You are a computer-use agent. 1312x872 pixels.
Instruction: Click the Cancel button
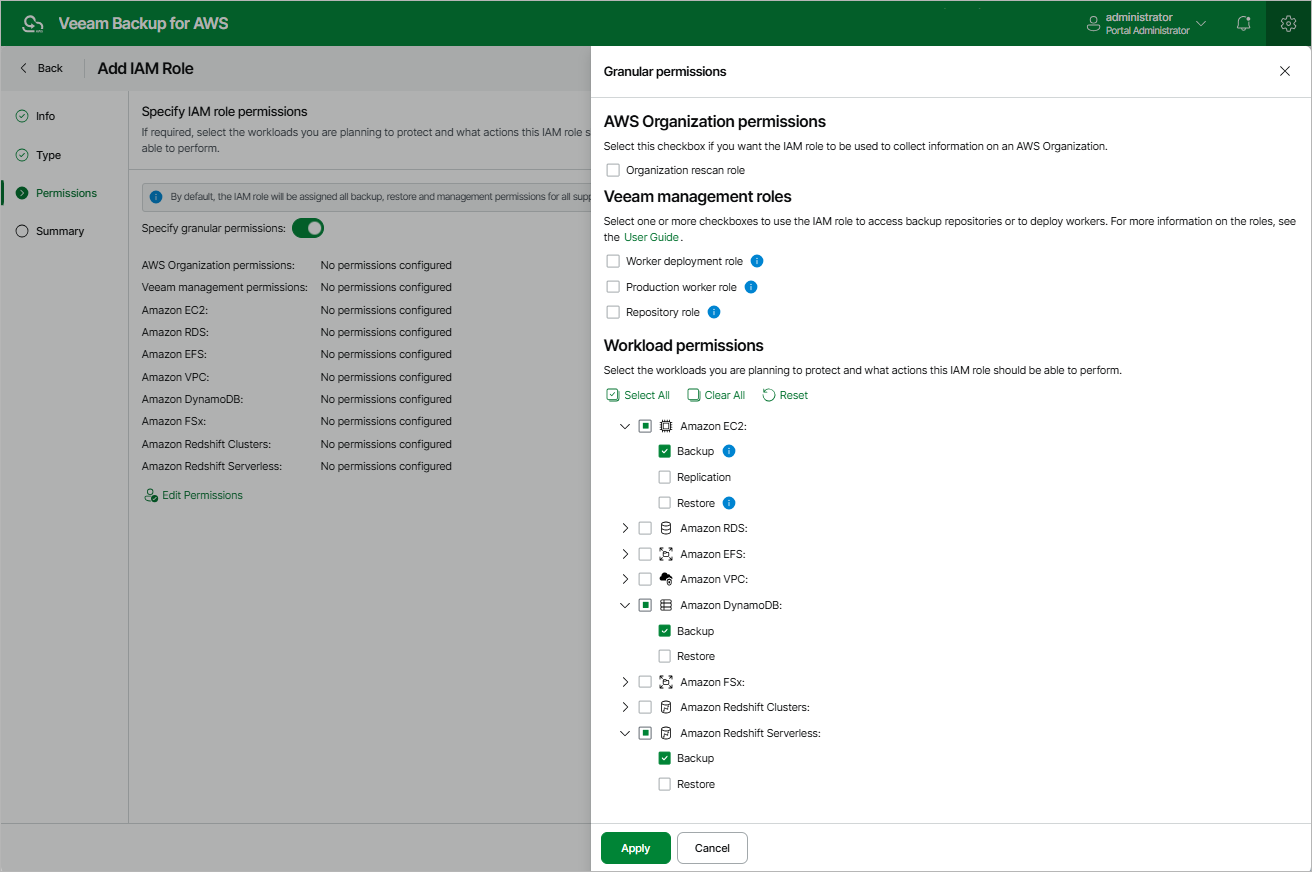712,848
